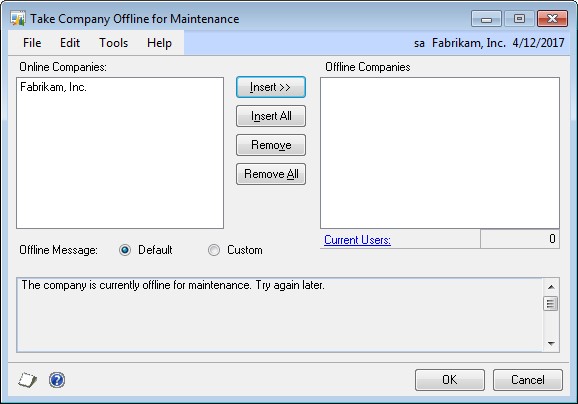Screen dimensions: 578x404
Task: Click the Fabrikam, Inc. company name in header
Action: point(469,43)
